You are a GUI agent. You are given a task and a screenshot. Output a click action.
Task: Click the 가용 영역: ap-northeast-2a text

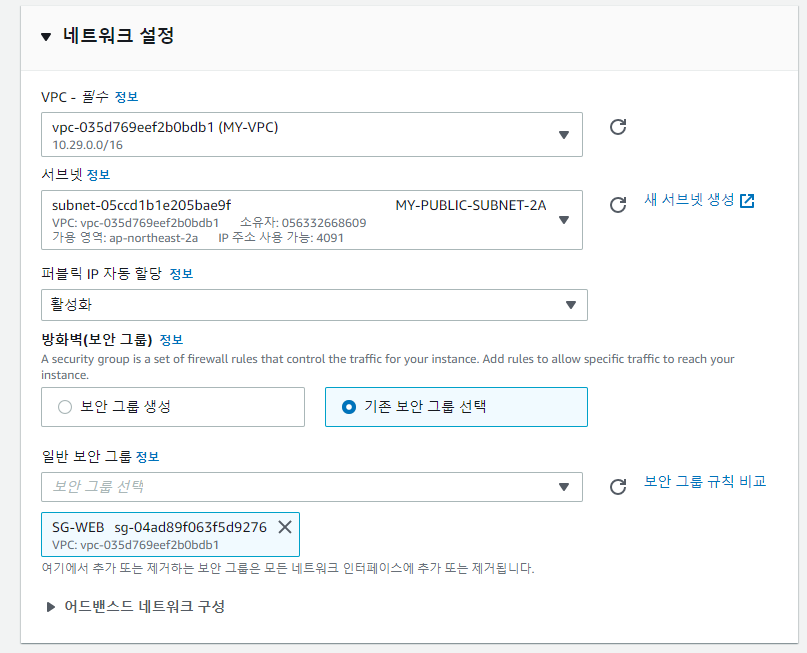(125, 238)
